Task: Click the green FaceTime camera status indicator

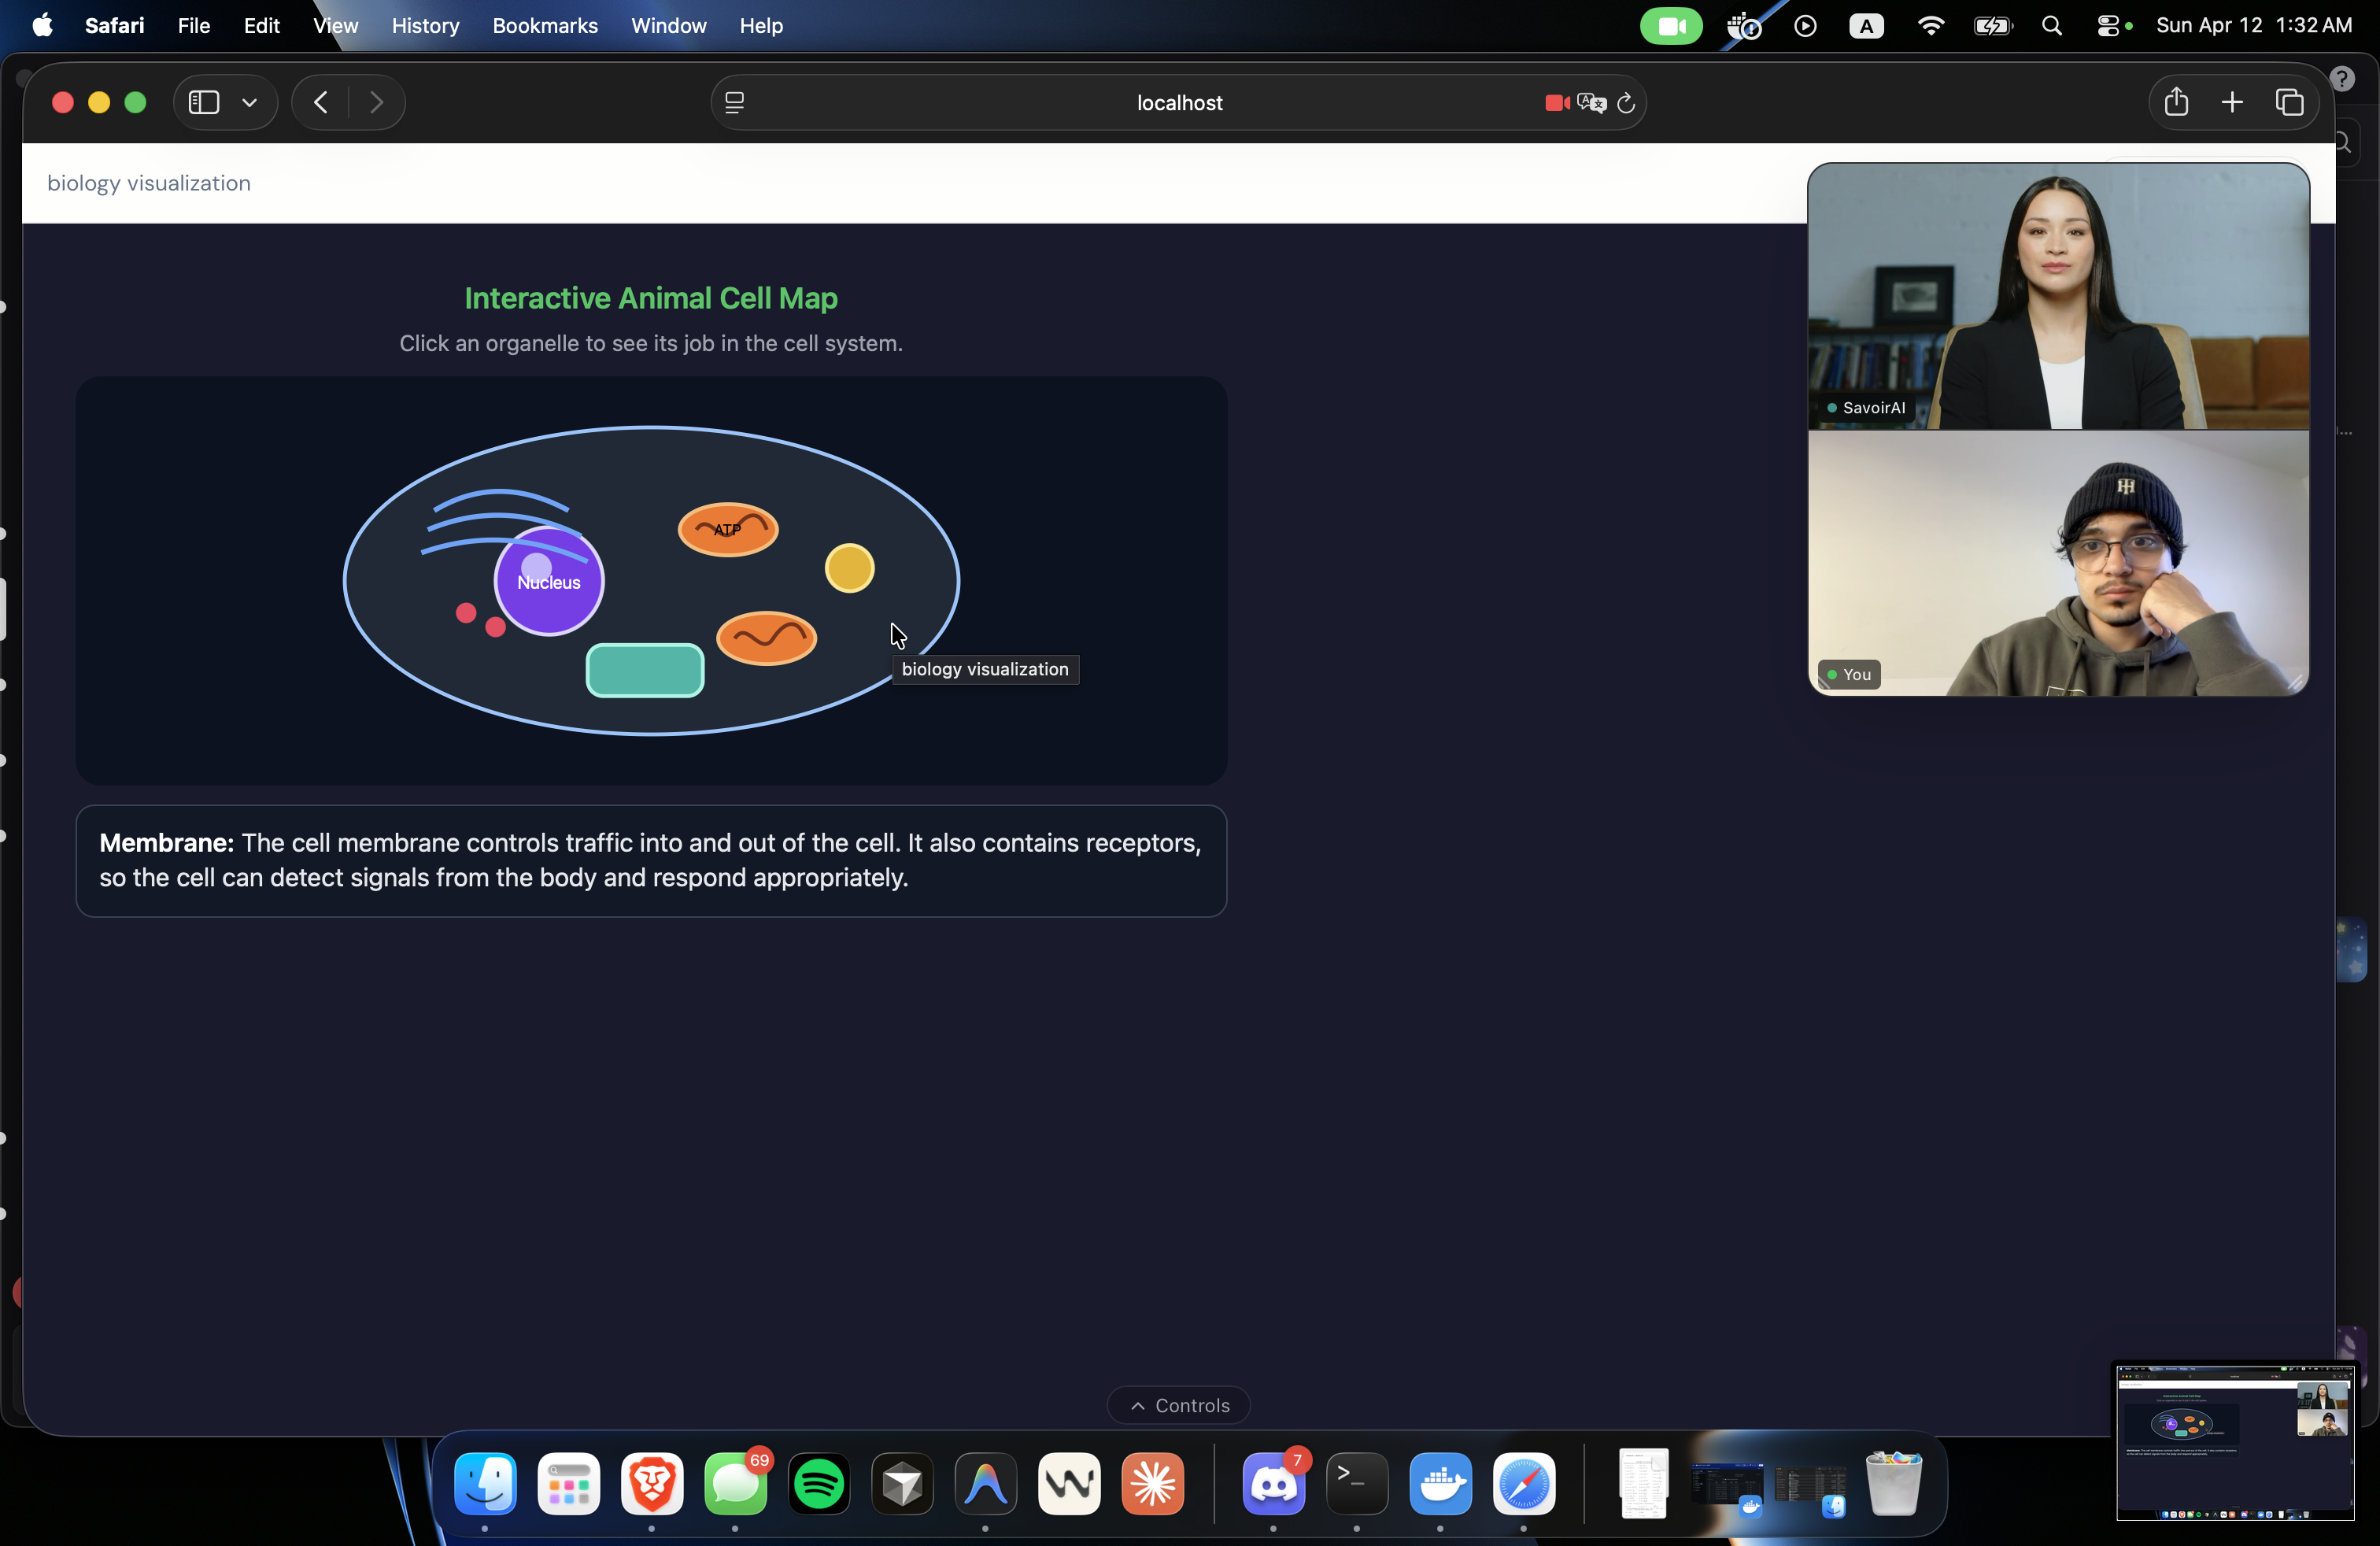Action: point(1671,26)
